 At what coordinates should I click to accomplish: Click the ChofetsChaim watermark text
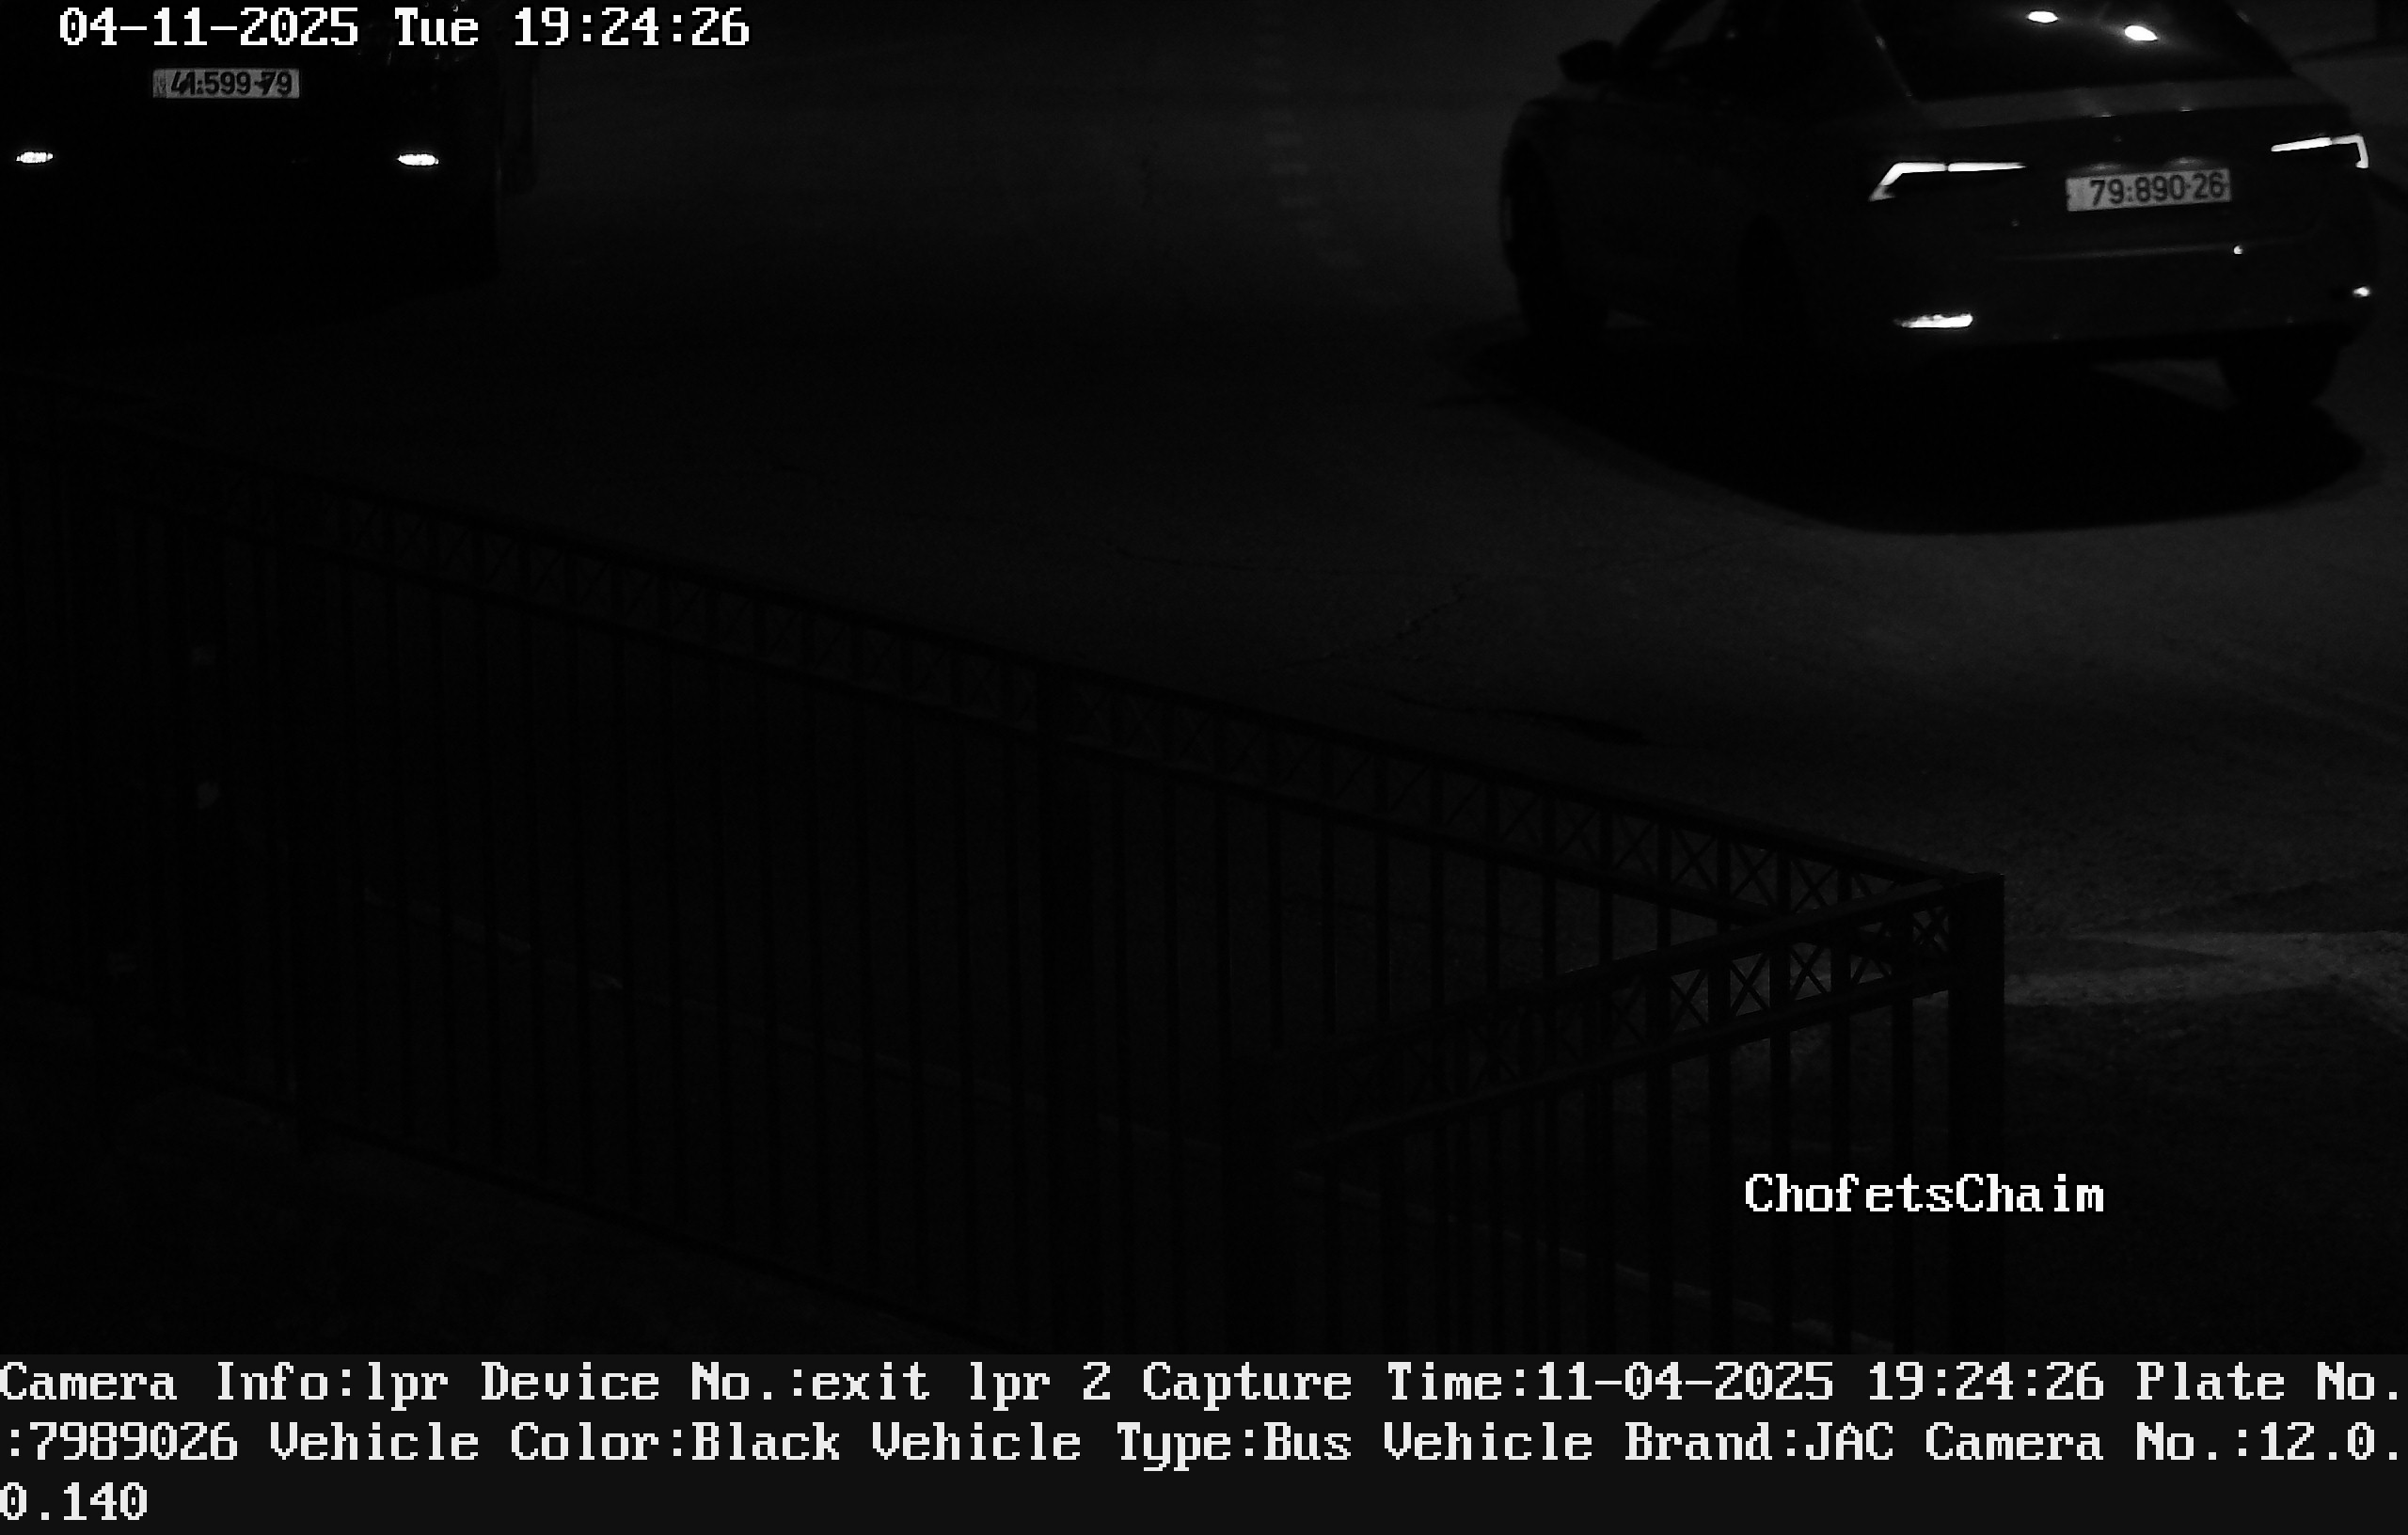(x=1924, y=1194)
